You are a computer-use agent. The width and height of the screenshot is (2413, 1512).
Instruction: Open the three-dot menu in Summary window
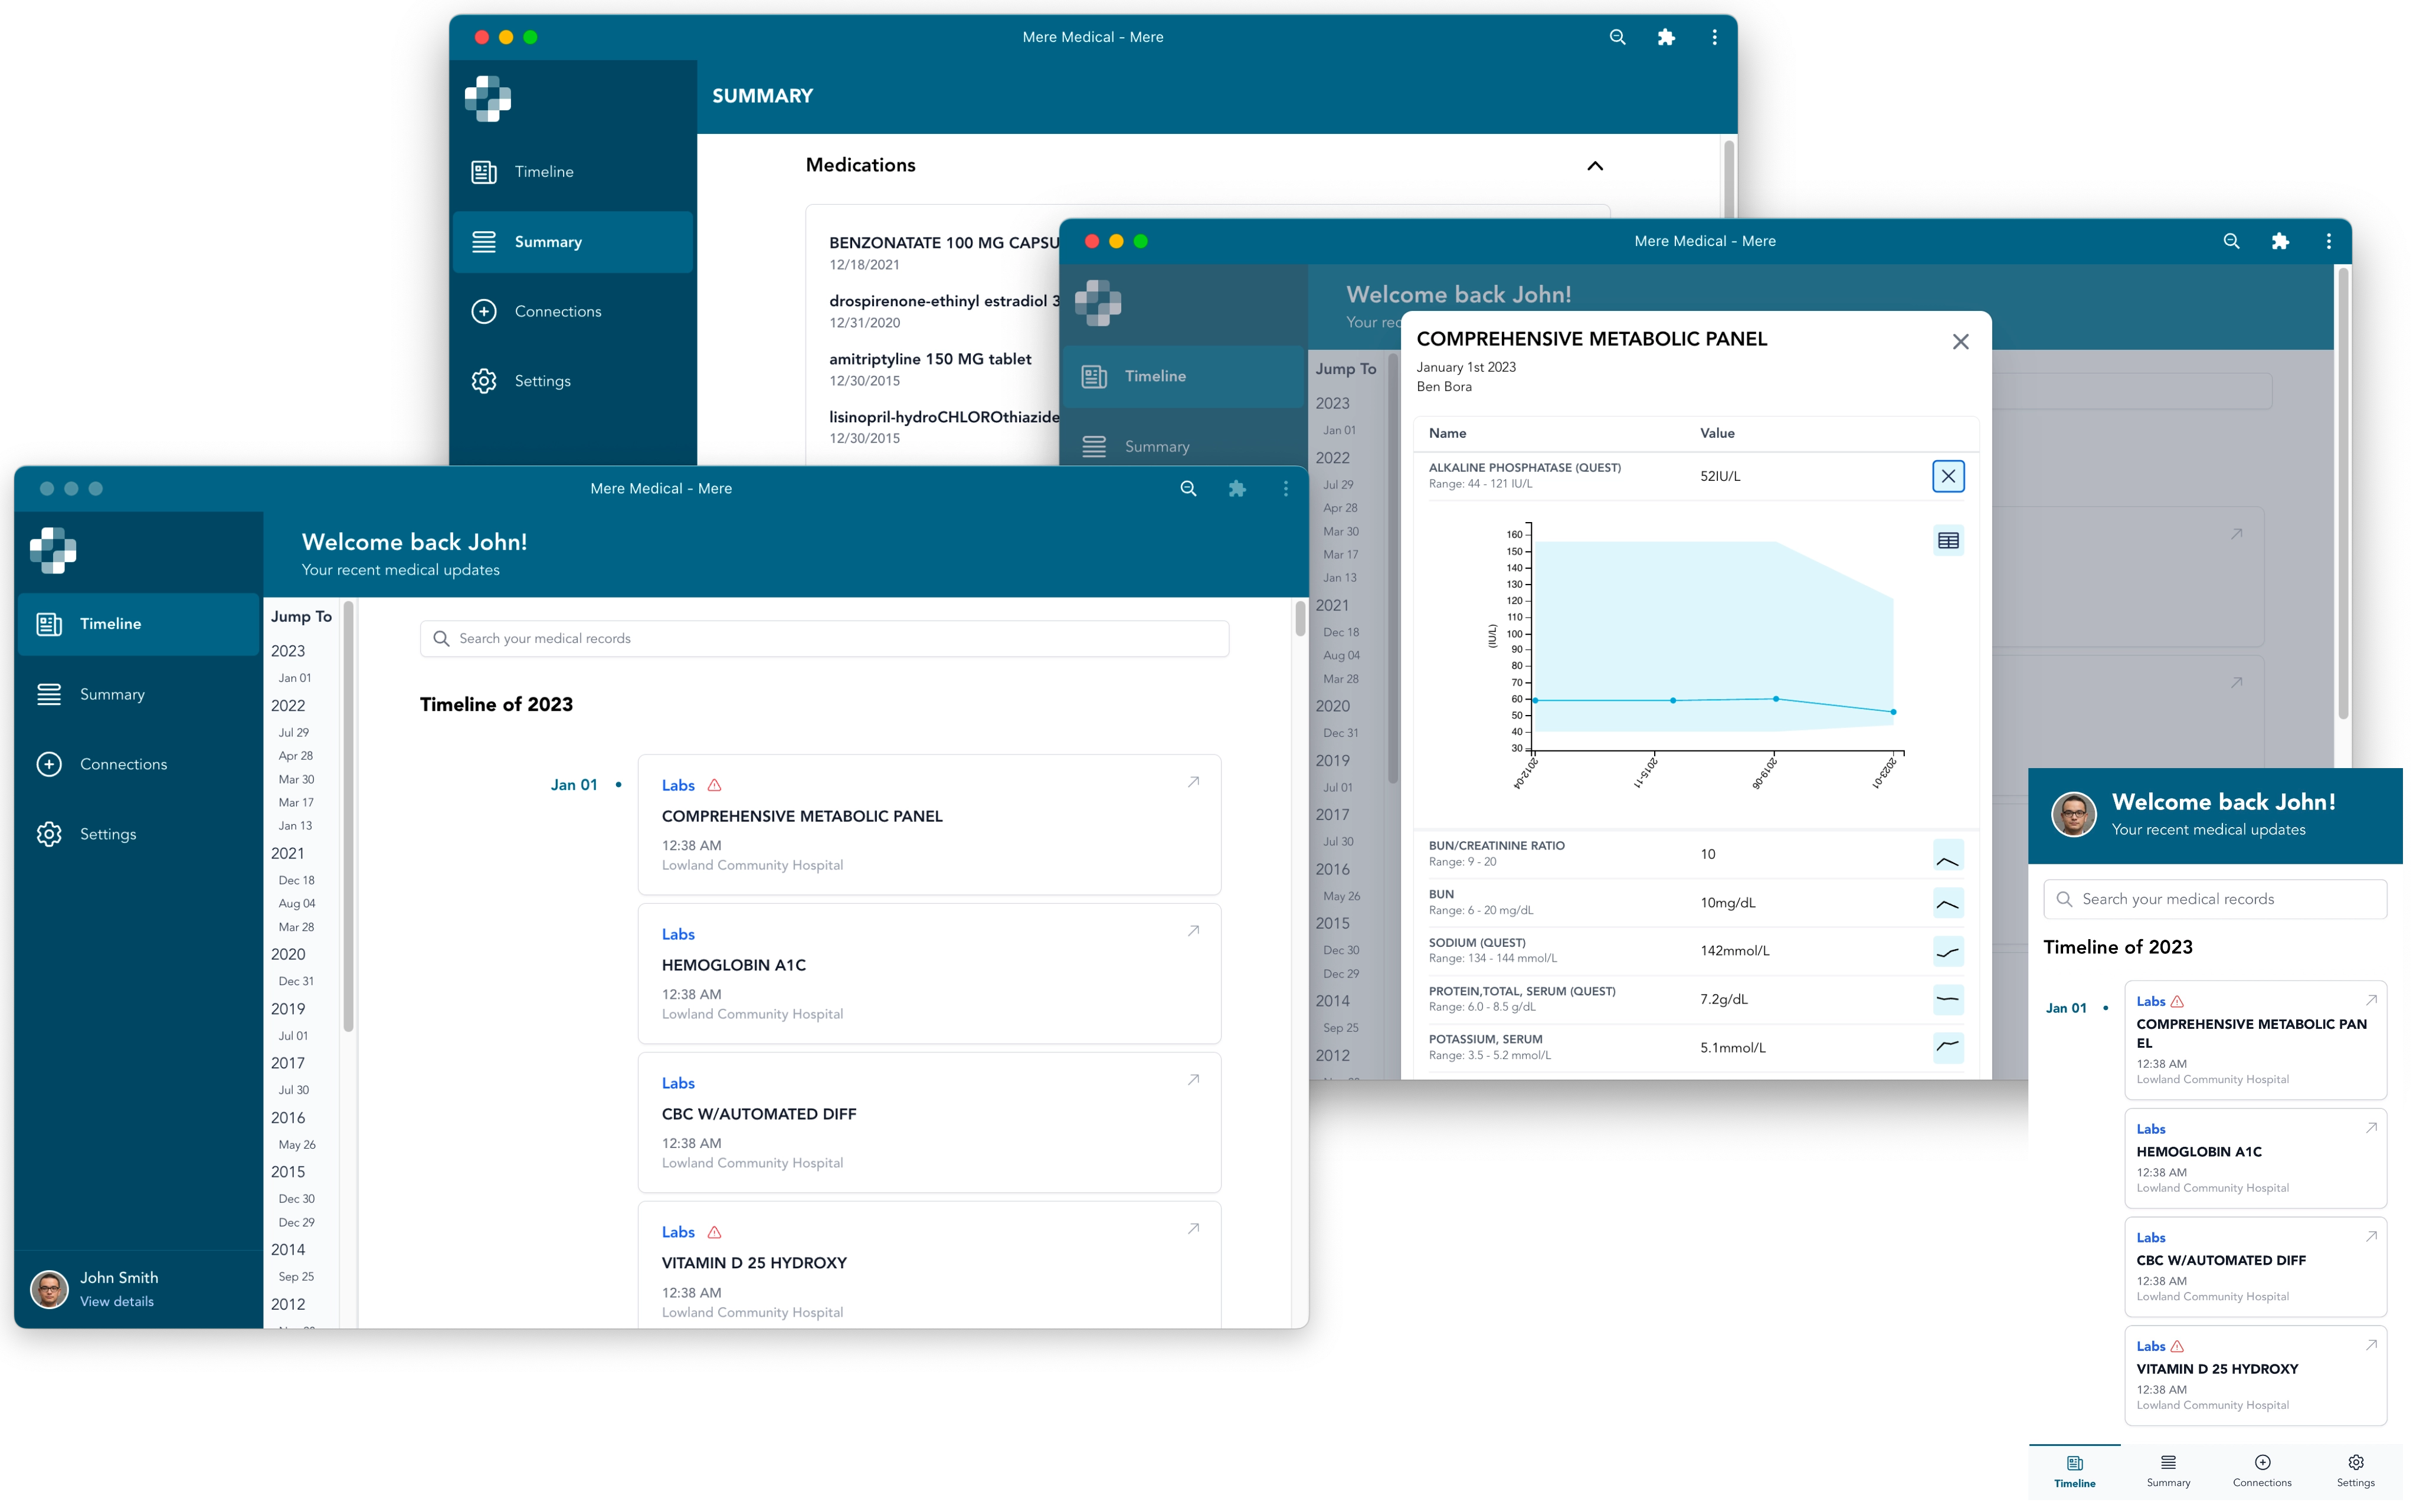[x=1714, y=37]
